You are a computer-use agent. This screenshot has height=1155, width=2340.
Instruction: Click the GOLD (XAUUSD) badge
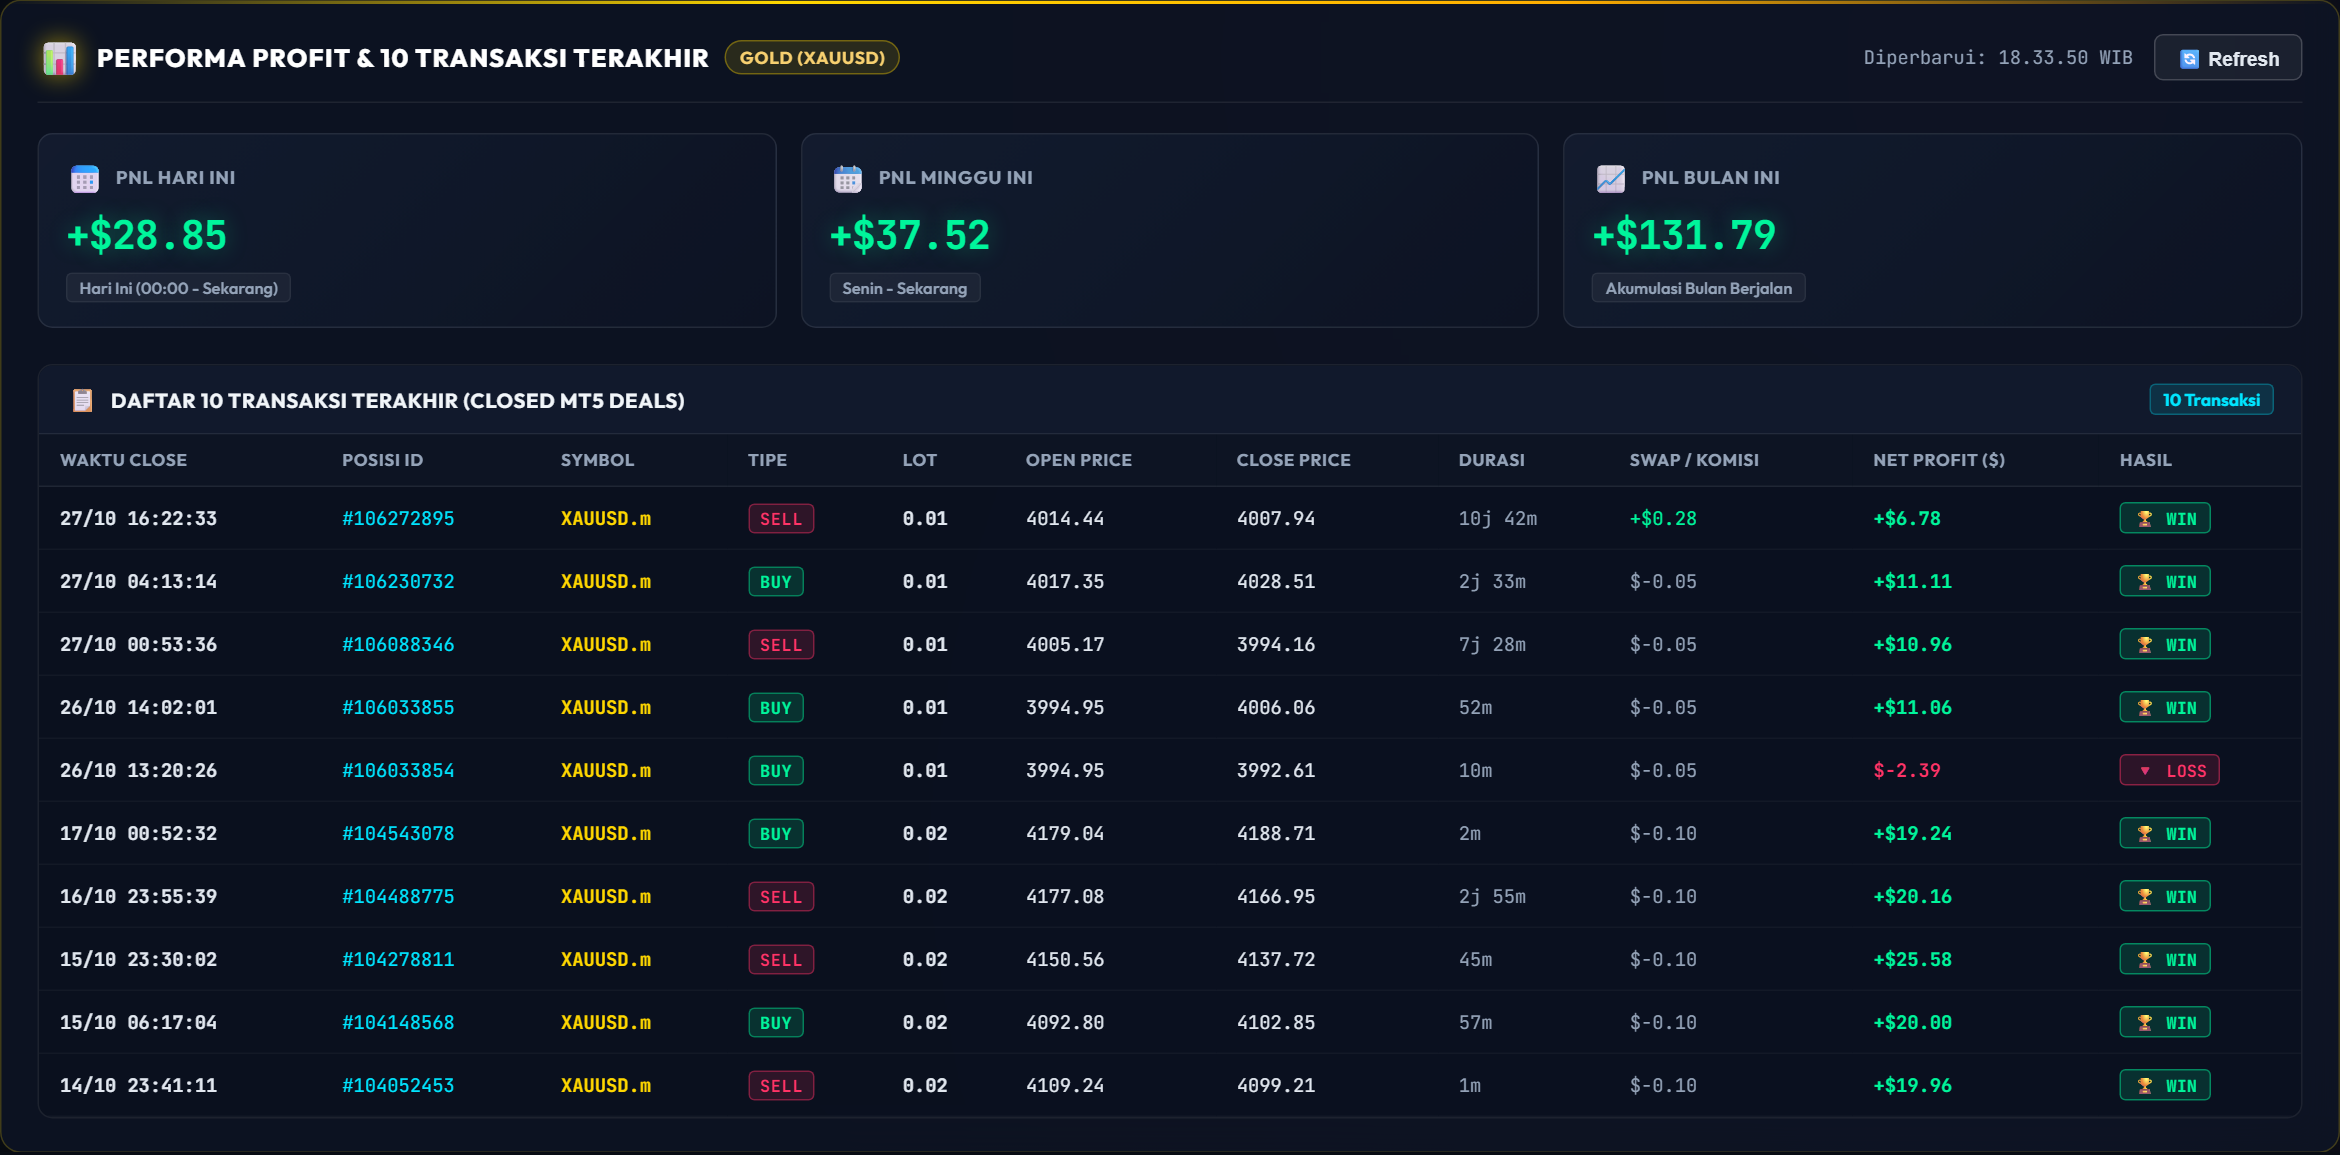point(812,58)
